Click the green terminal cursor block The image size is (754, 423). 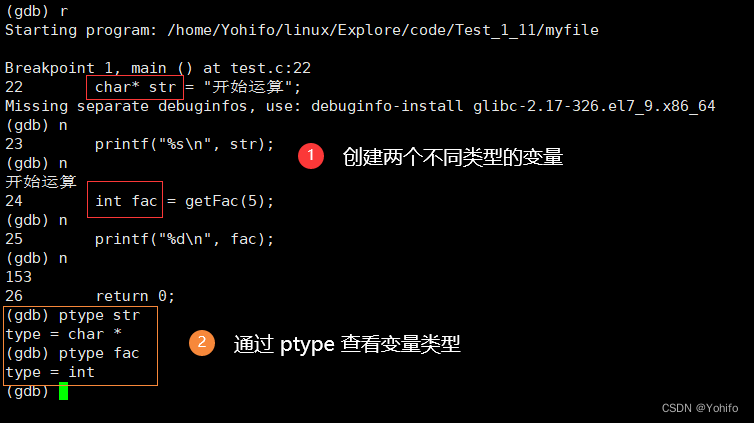(x=63, y=391)
